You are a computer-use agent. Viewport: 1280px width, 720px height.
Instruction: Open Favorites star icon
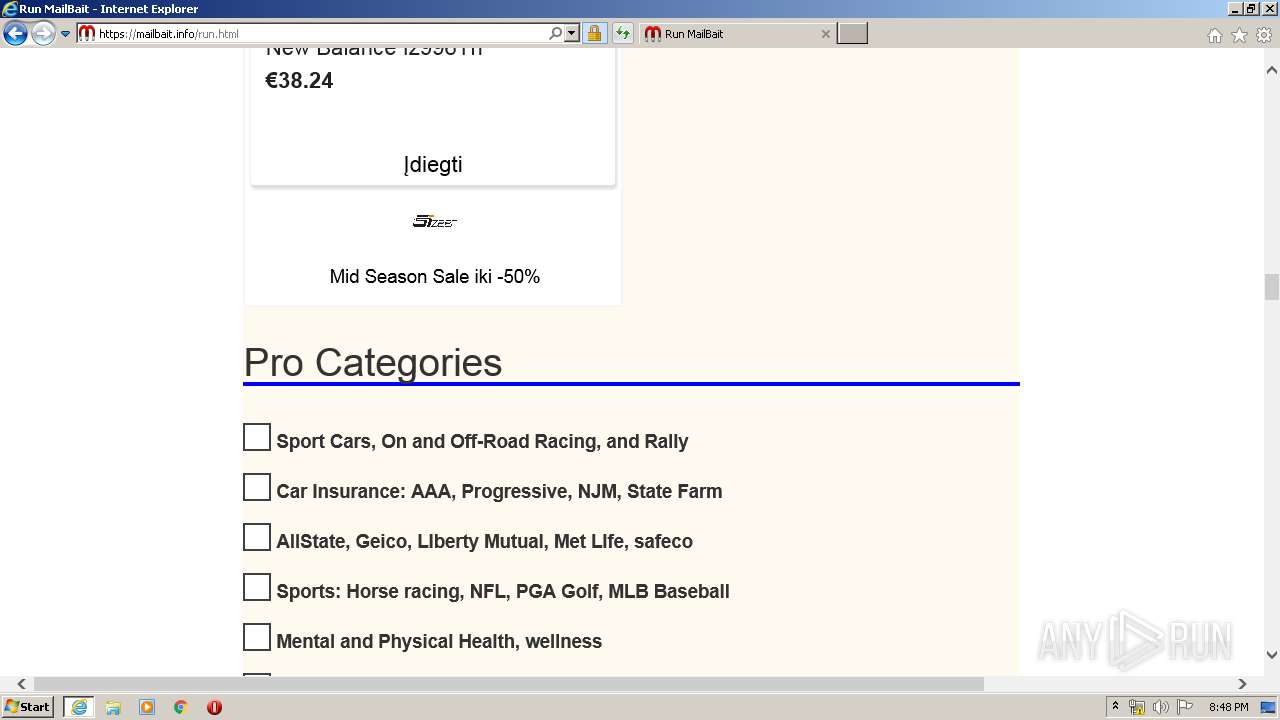pos(1239,35)
